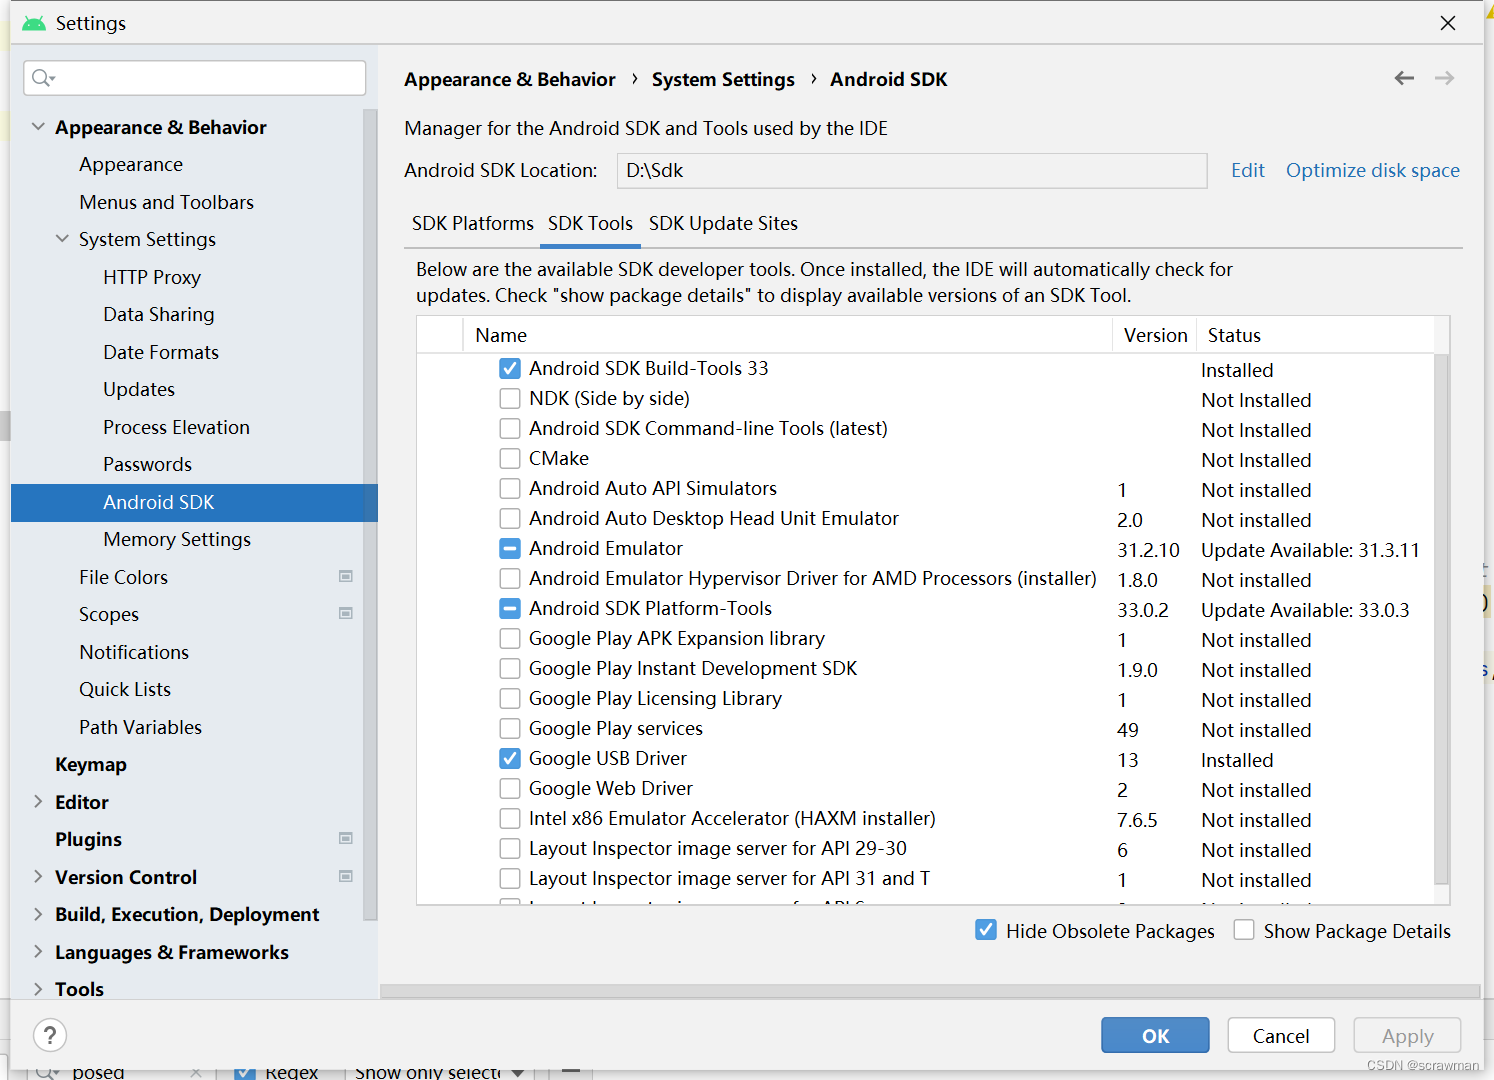Click the project-level icon beside File Colors
The width and height of the screenshot is (1494, 1080).
point(346,576)
